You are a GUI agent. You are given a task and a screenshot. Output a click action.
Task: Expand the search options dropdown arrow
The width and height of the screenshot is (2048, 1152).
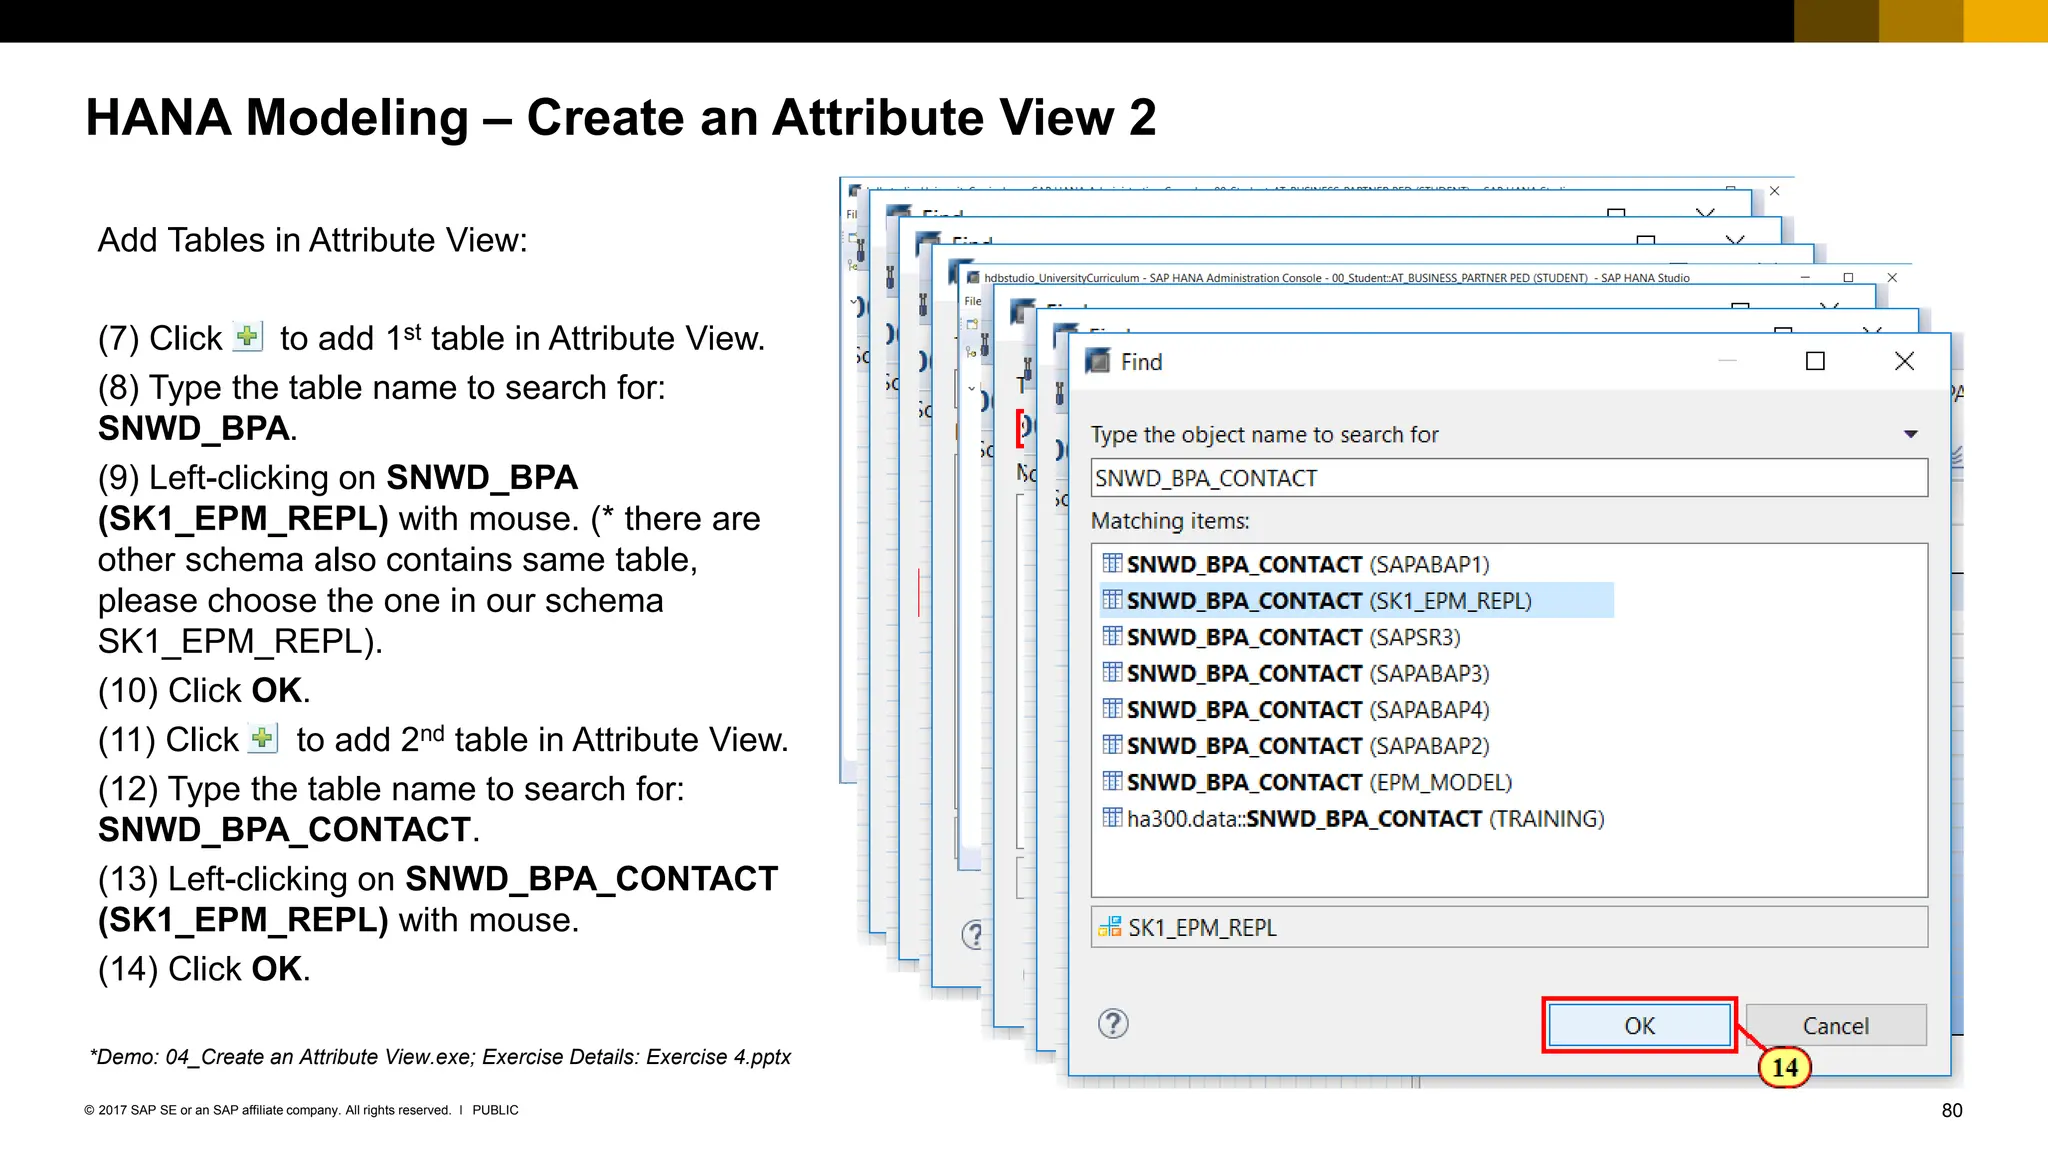(x=1910, y=434)
